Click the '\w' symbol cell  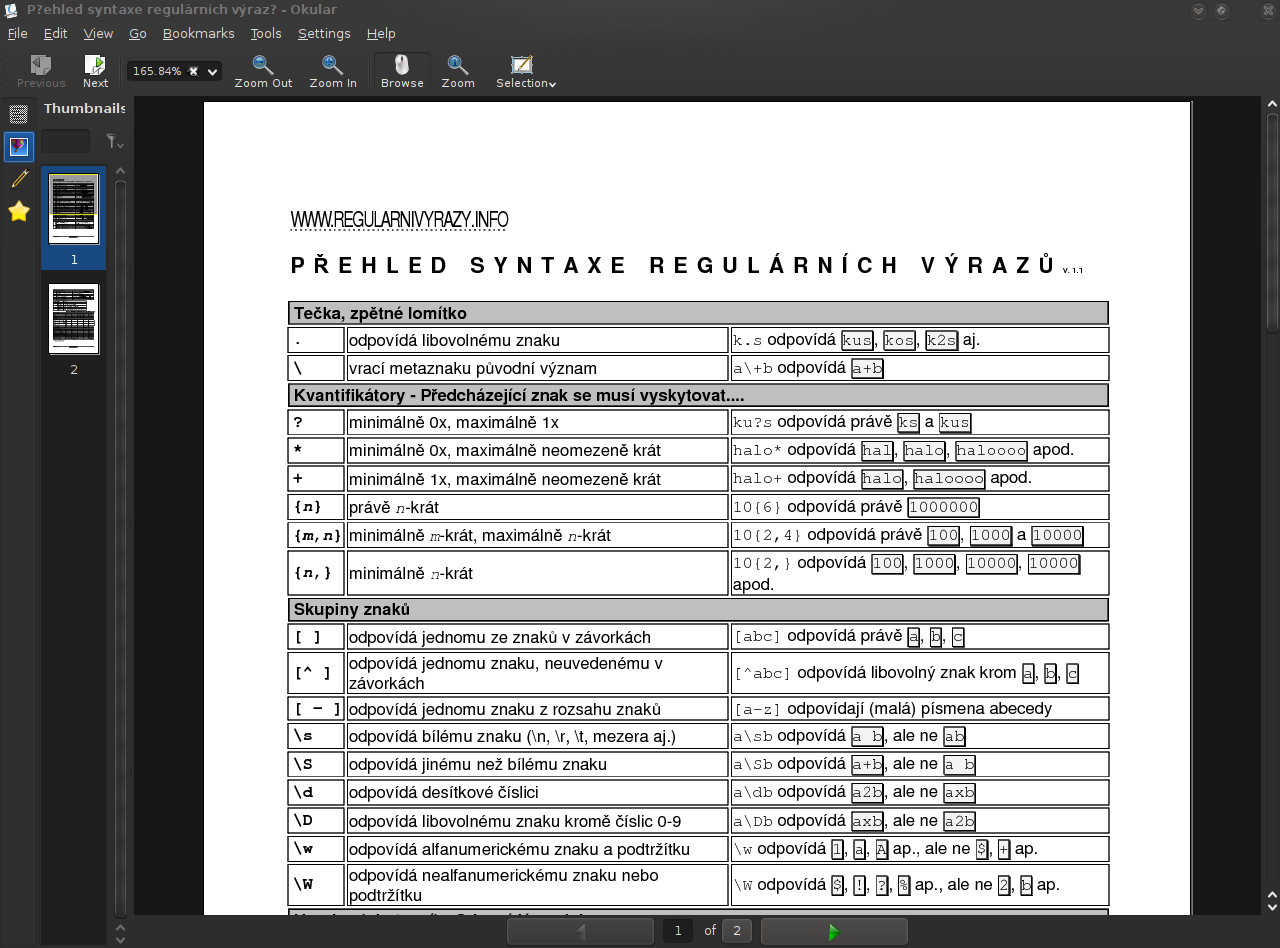316,849
